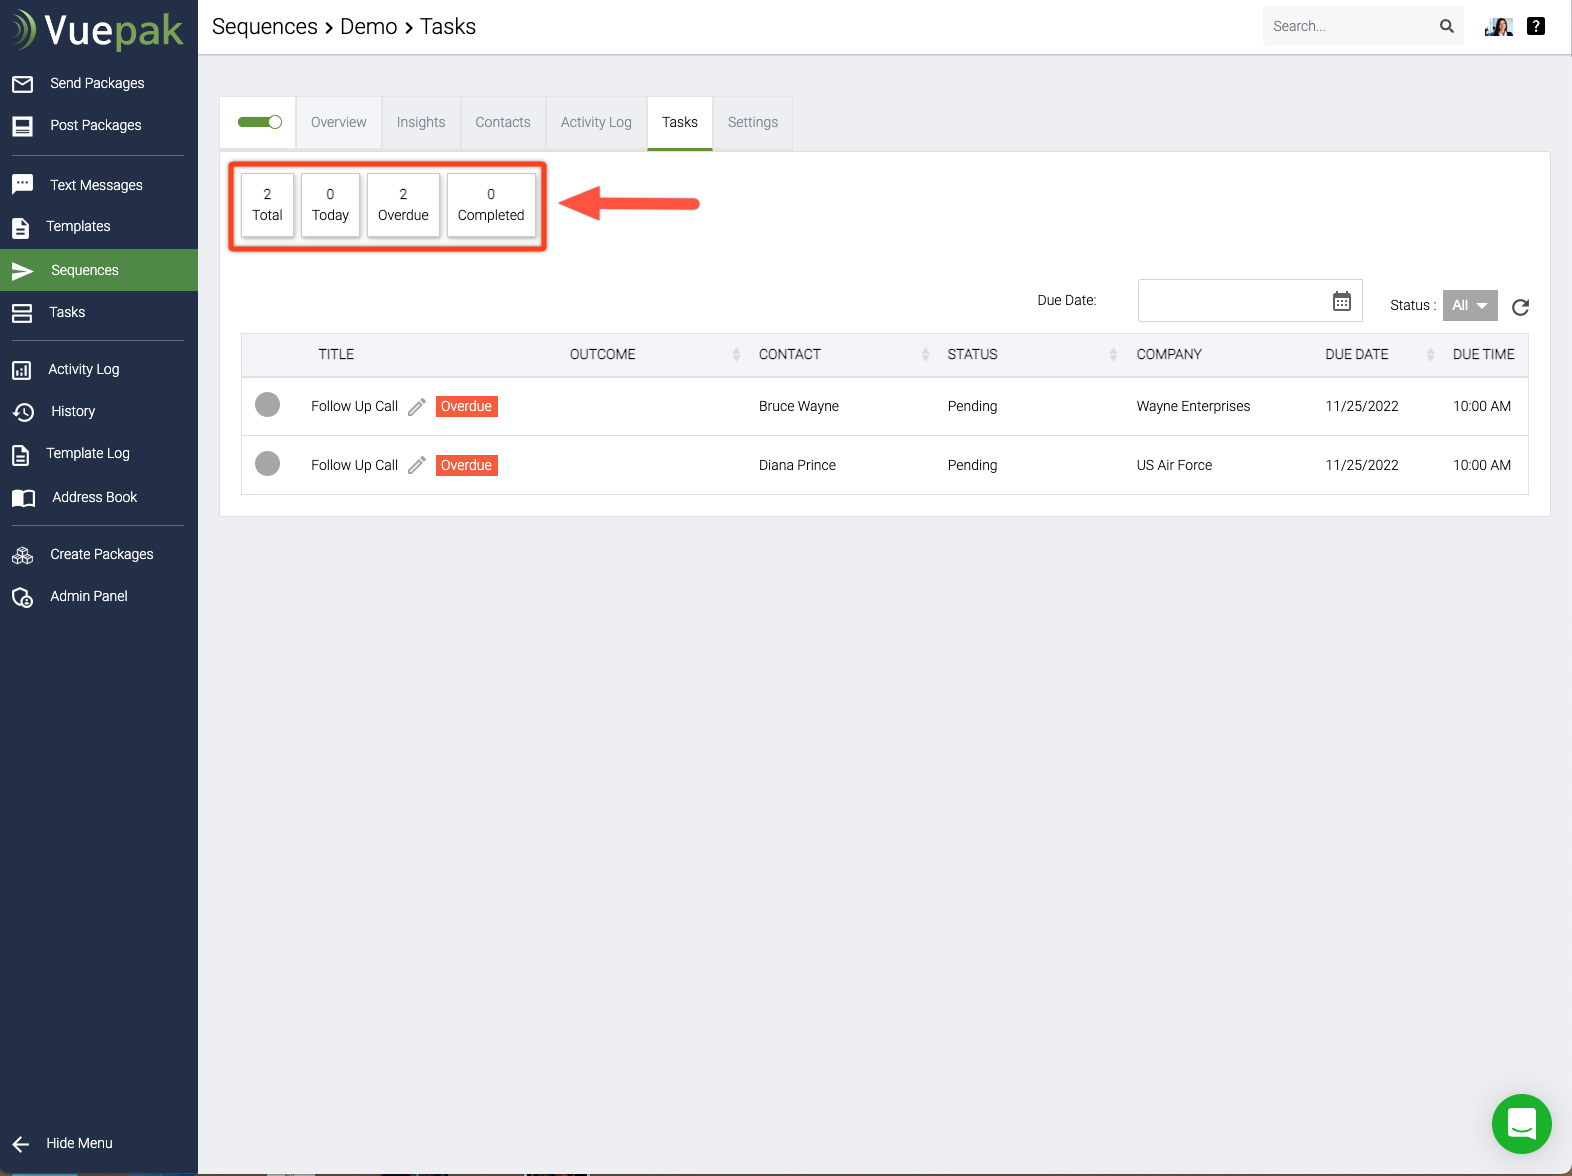Open the green chat widget bubble
Viewport: 1572px width, 1176px height.
coord(1521,1124)
